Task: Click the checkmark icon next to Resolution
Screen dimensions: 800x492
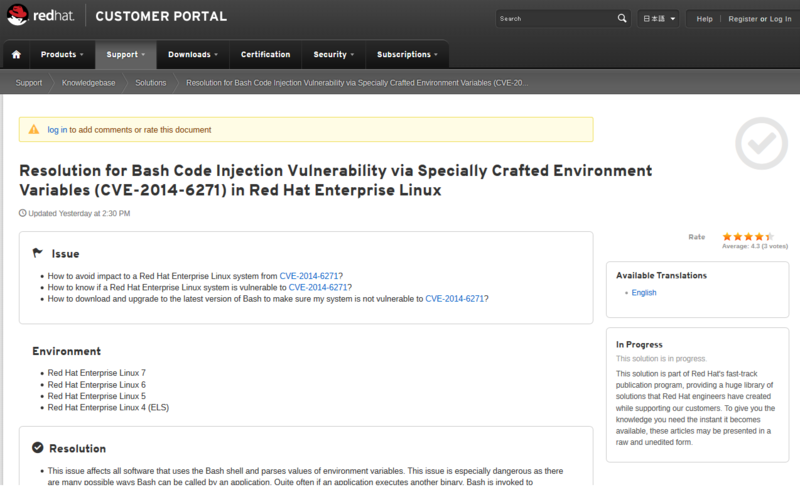Action: pyautogui.click(x=38, y=448)
